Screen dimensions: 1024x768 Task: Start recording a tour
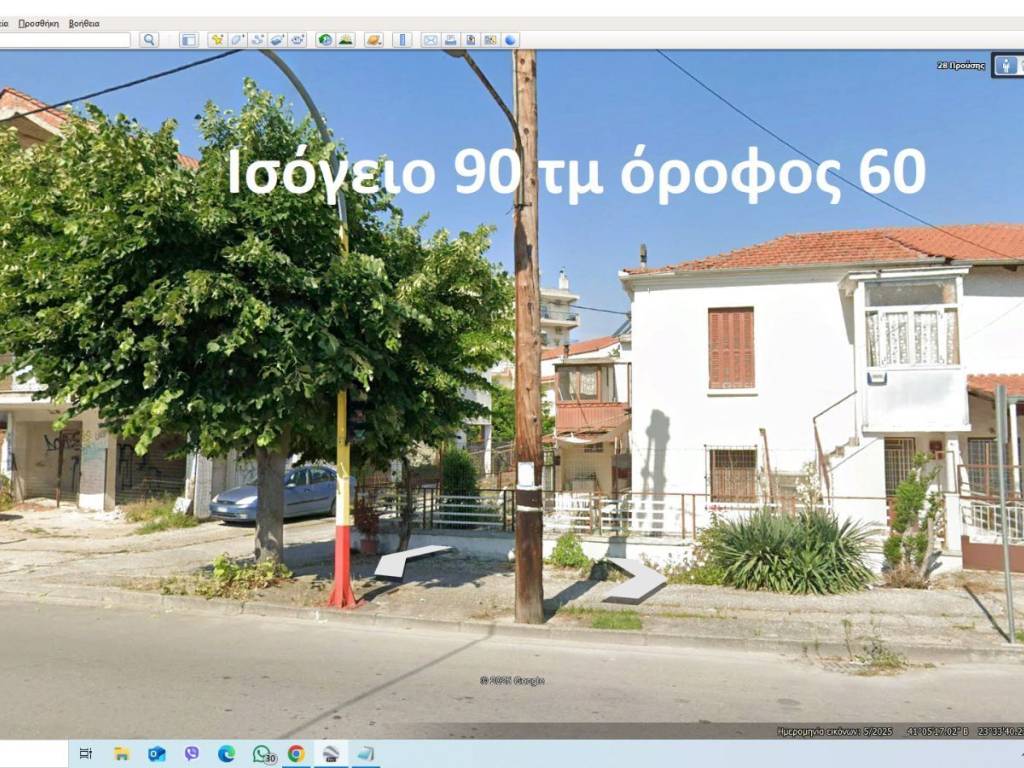tap(297, 40)
